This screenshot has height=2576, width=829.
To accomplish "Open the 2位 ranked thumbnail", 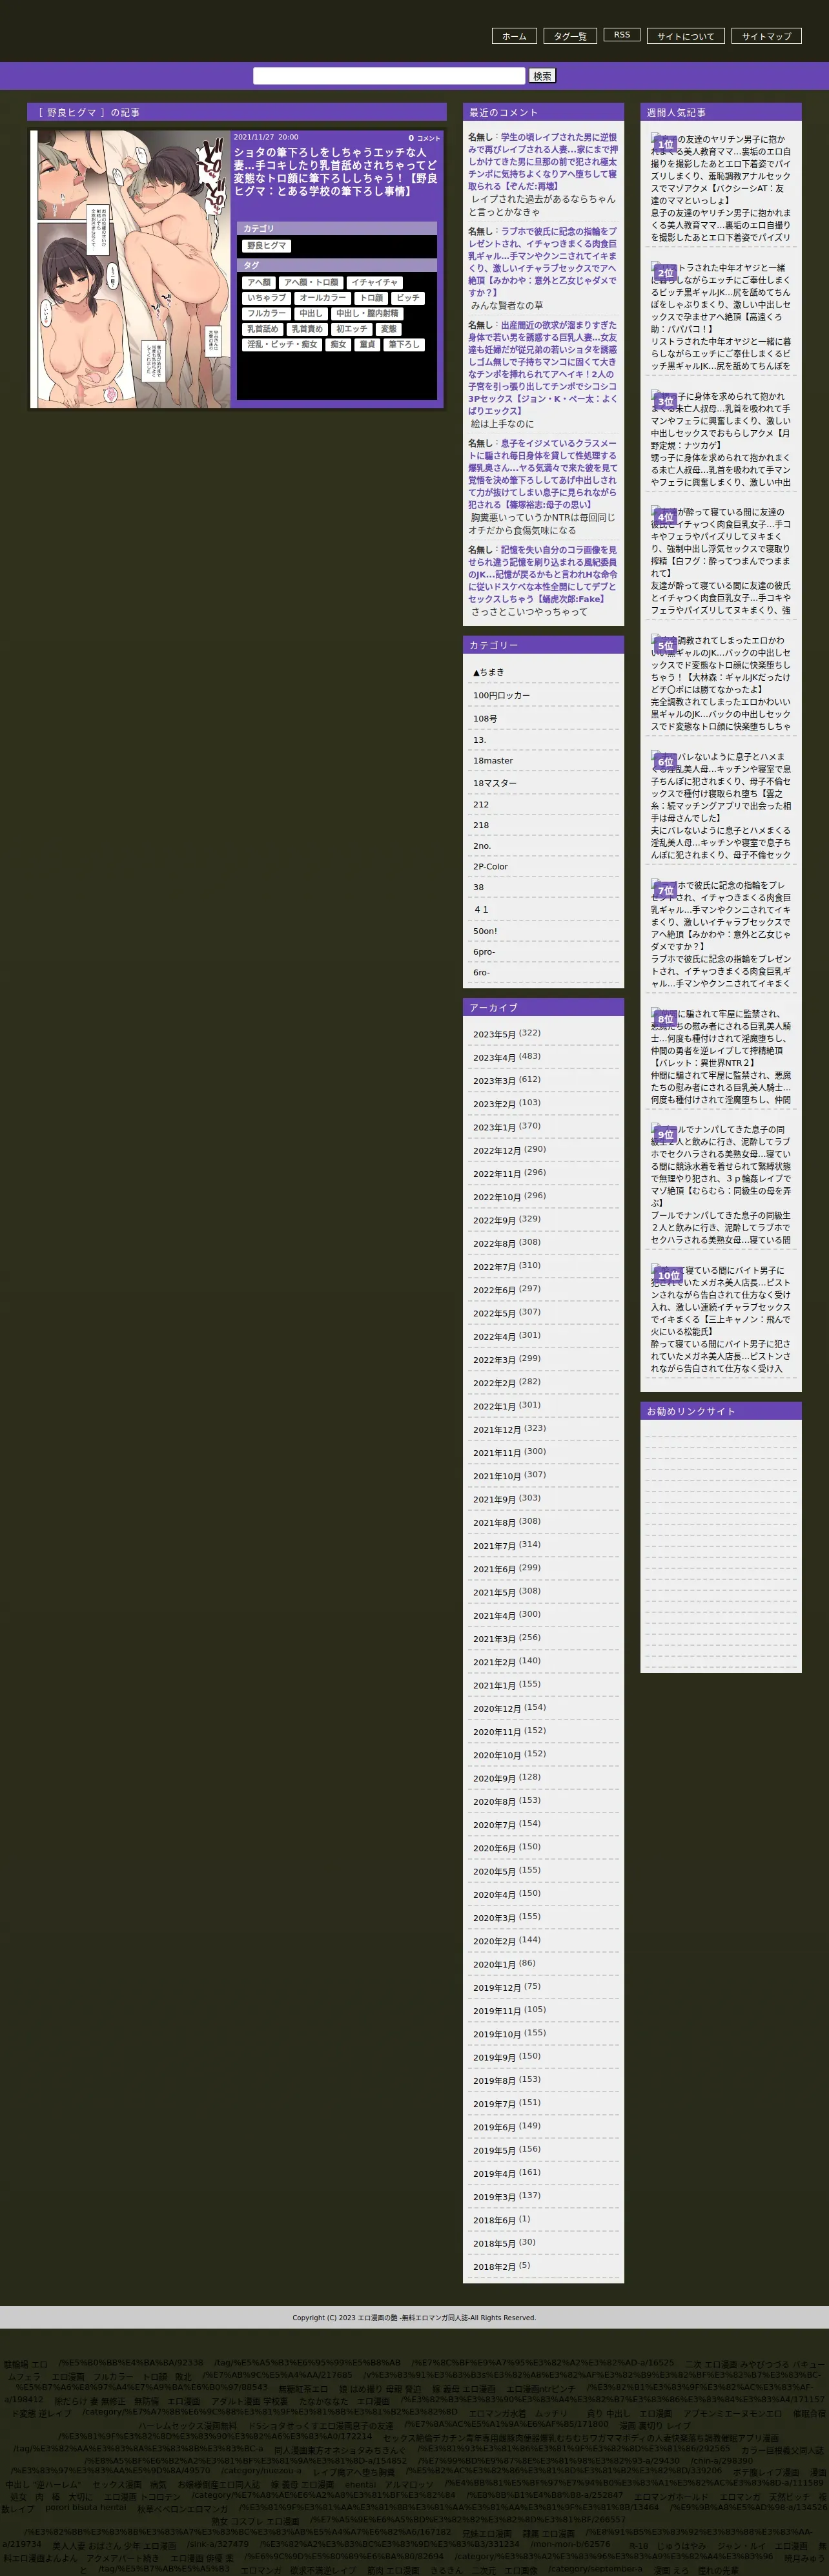I will 665,272.
